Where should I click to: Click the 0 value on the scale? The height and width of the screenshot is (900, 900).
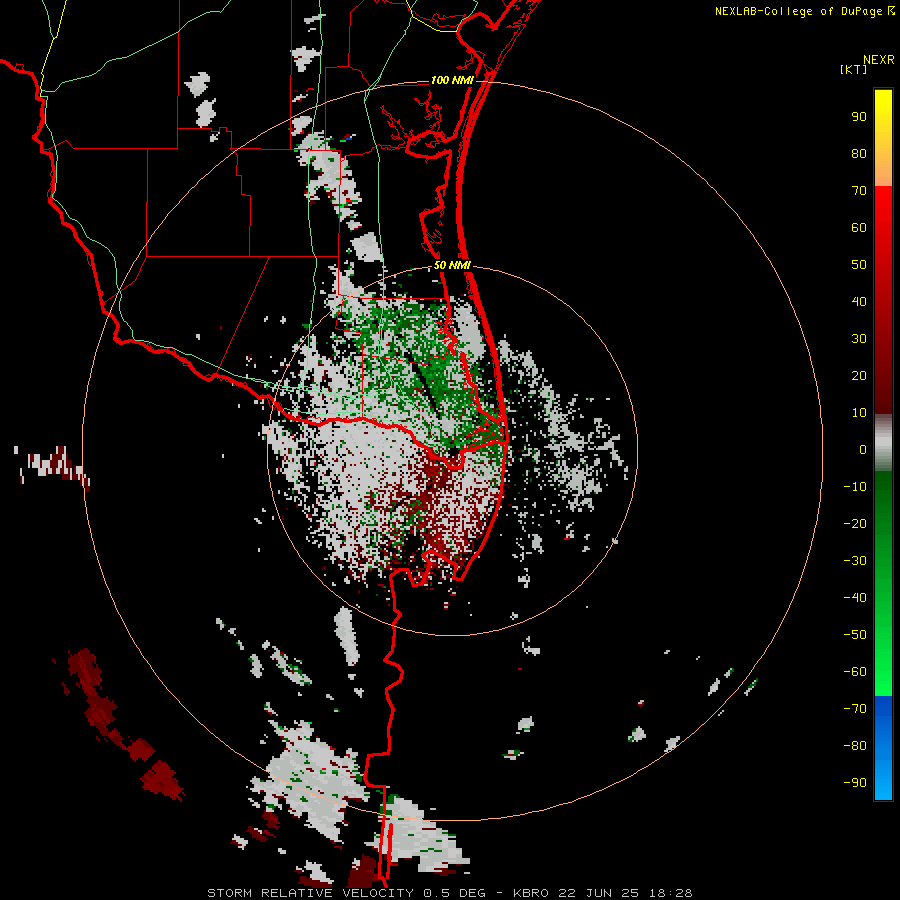(x=863, y=449)
